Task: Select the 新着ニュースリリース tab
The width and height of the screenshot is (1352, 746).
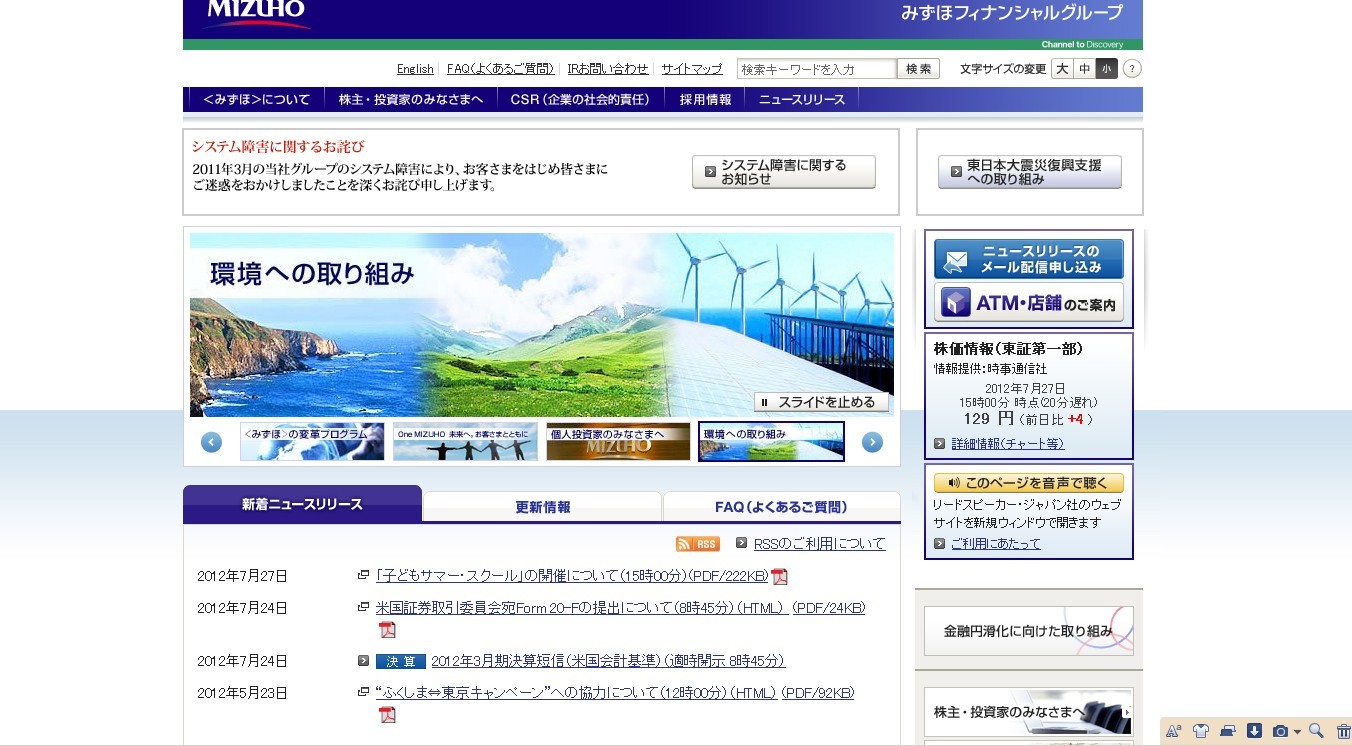Action: click(302, 504)
